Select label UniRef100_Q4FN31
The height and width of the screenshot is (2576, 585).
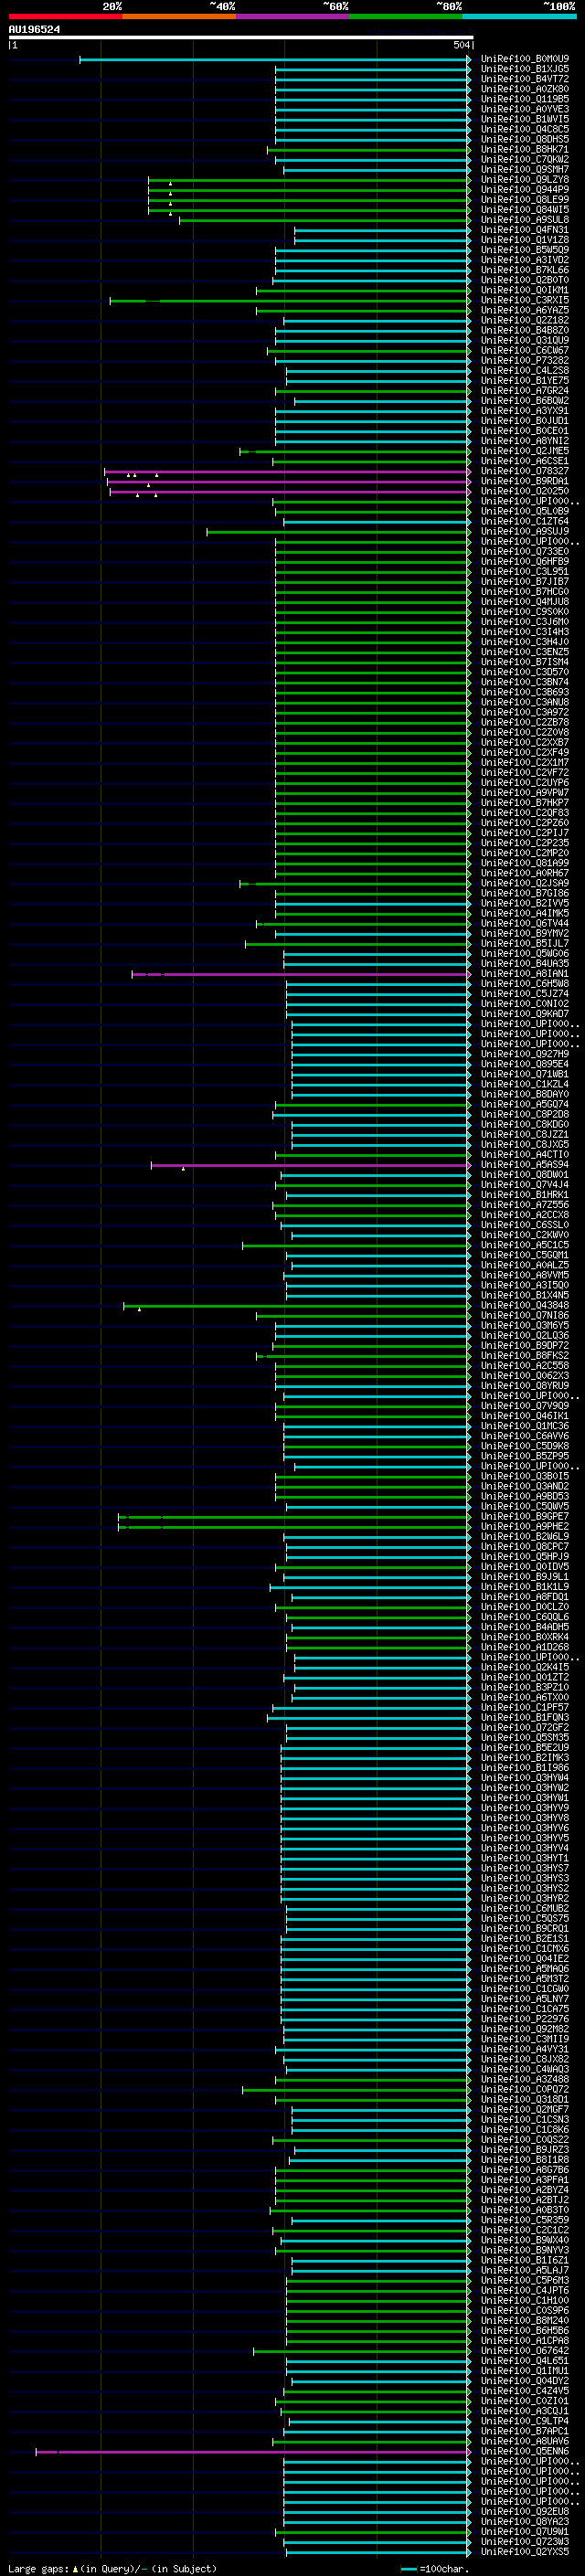[525, 230]
